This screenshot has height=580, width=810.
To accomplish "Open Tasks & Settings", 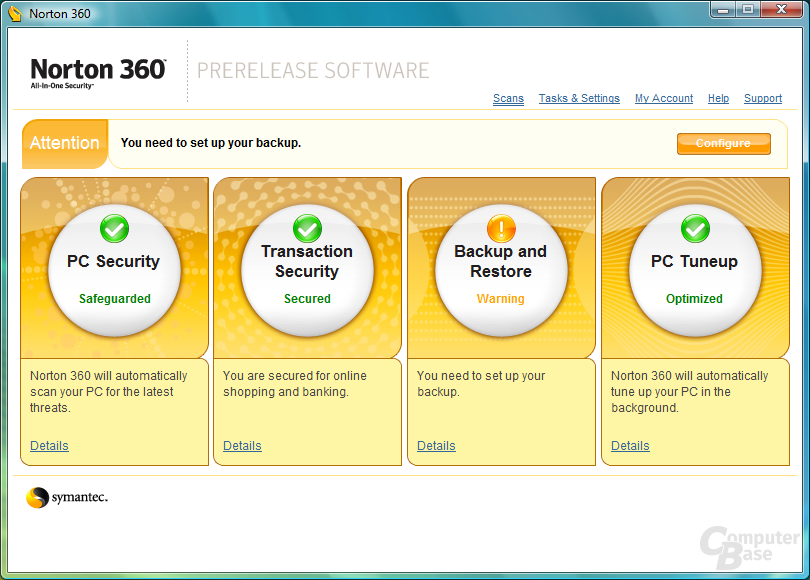I will pos(579,98).
